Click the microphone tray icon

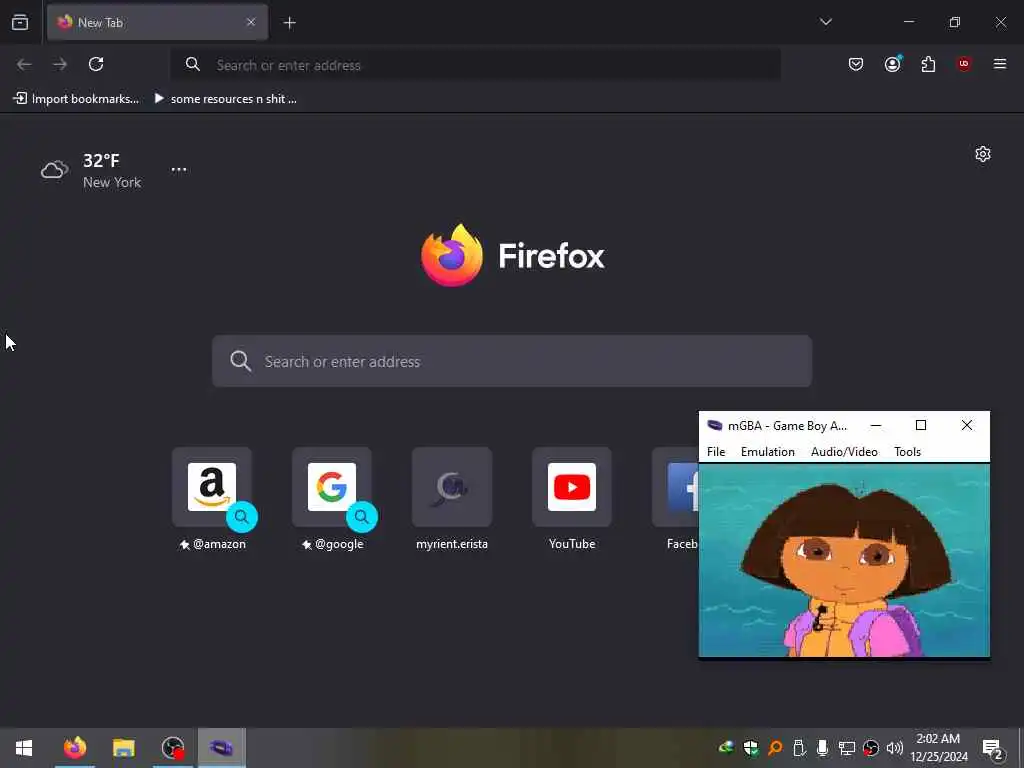[823, 748]
